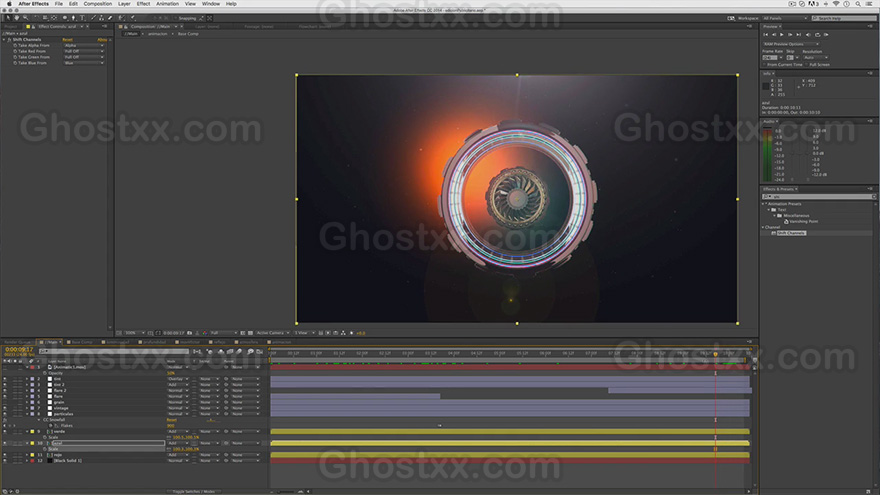Screen dimensions: 880x495
Task: Toggle visibility of tint layer
Action: (x=5, y=379)
